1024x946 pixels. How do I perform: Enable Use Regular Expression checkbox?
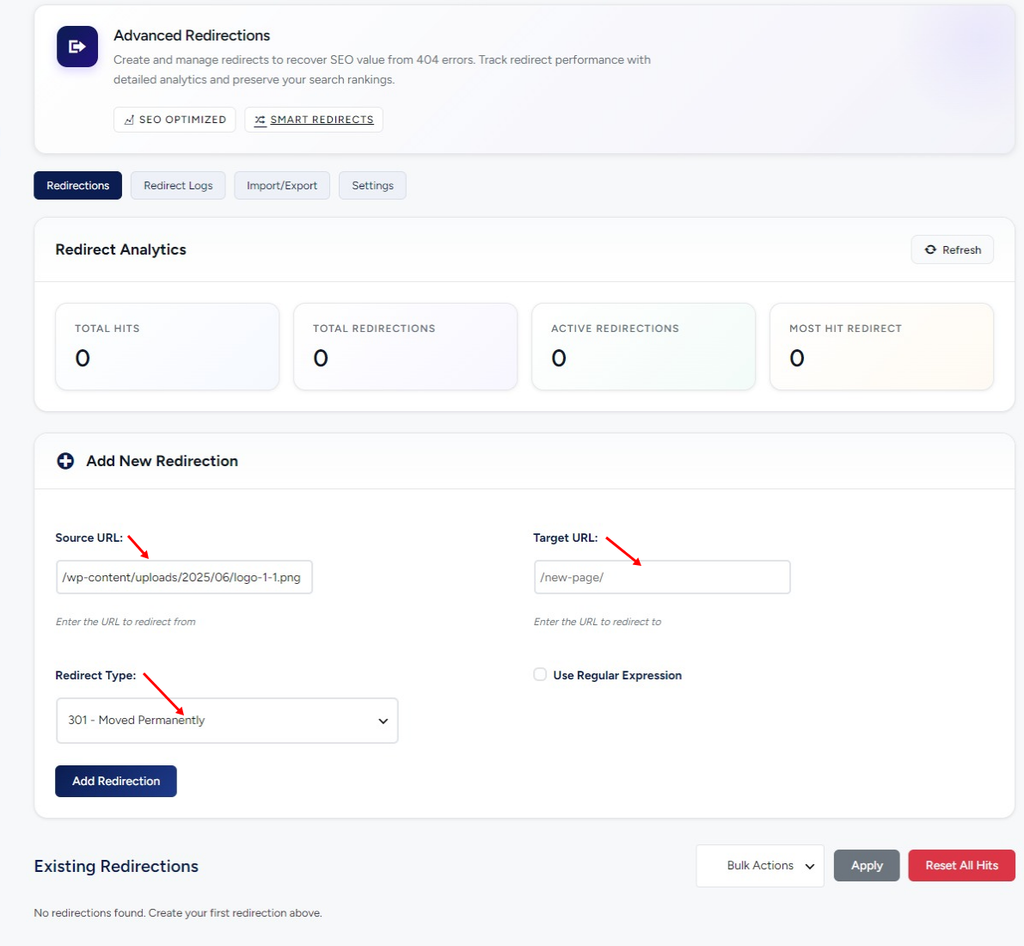540,674
